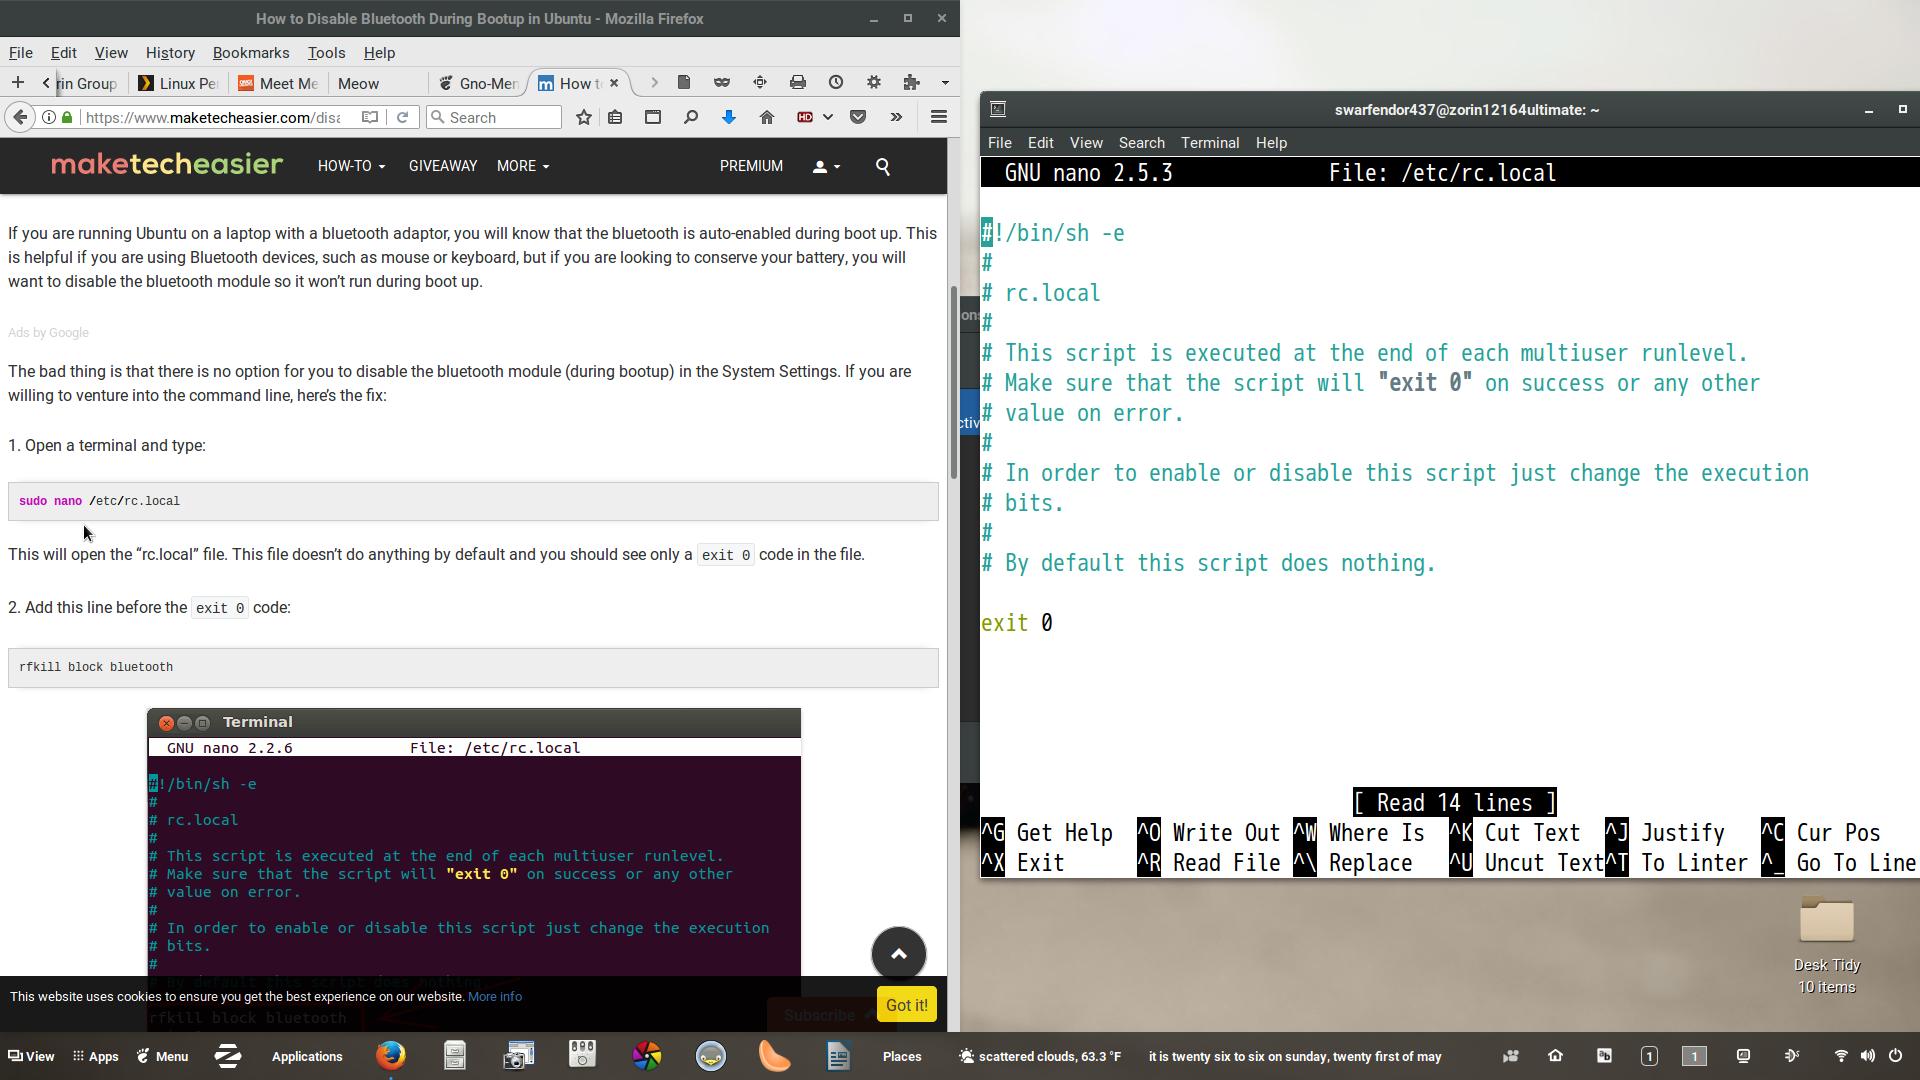The height and width of the screenshot is (1080, 1920).
Task: Expand the HOW-TO dropdown menu
Action: point(351,166)
